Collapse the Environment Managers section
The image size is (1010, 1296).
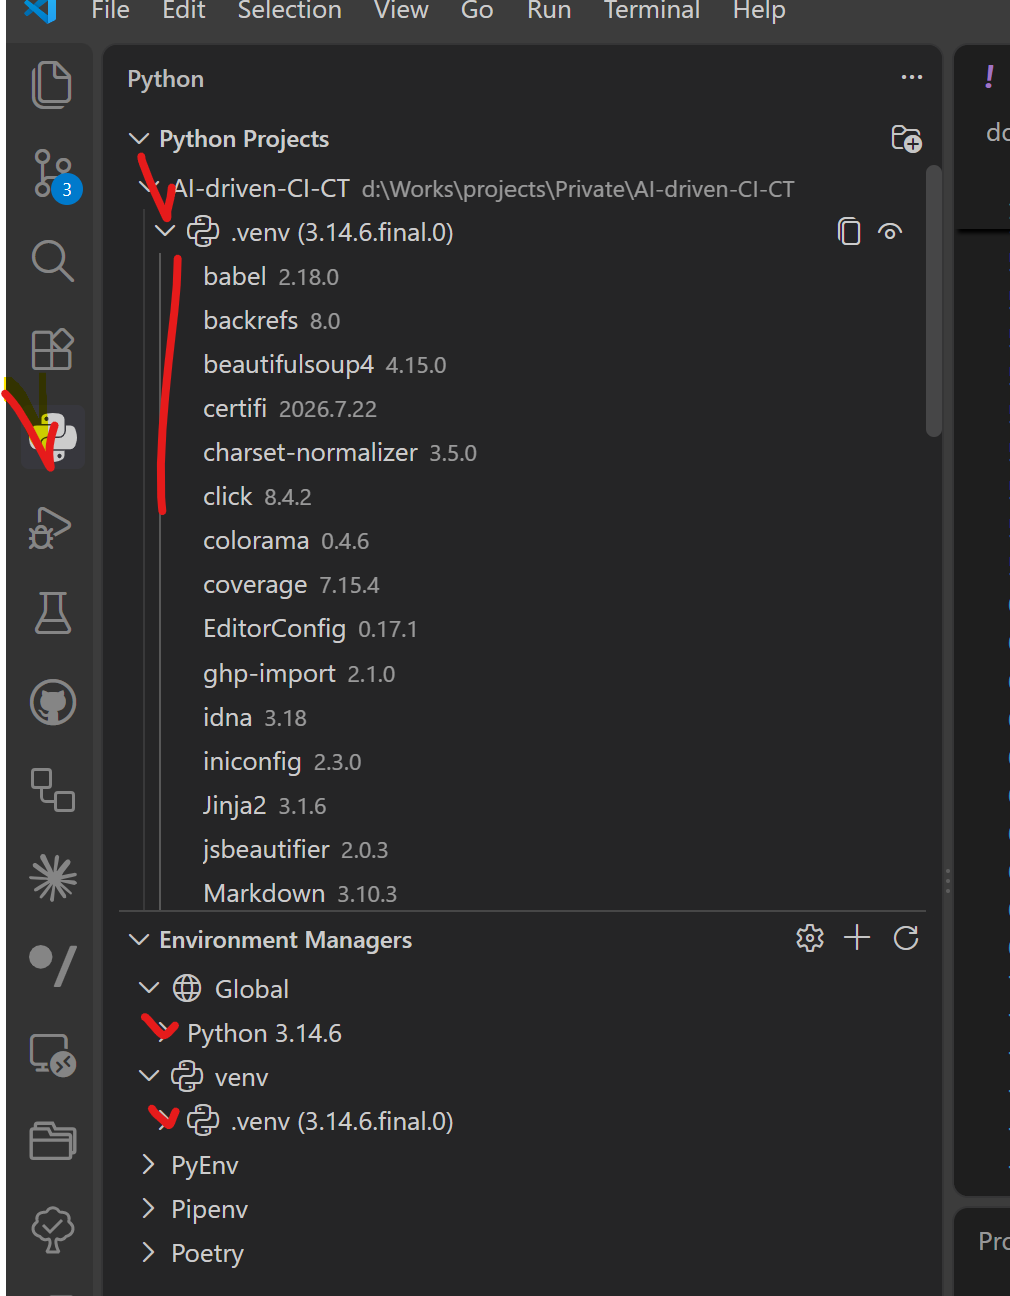pos(139,939)
